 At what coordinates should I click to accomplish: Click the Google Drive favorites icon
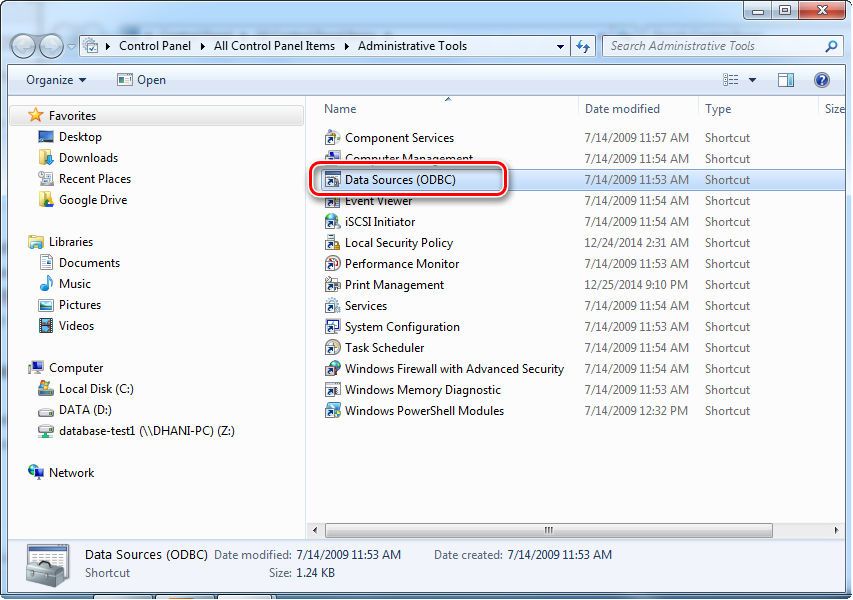click(45, 200)
